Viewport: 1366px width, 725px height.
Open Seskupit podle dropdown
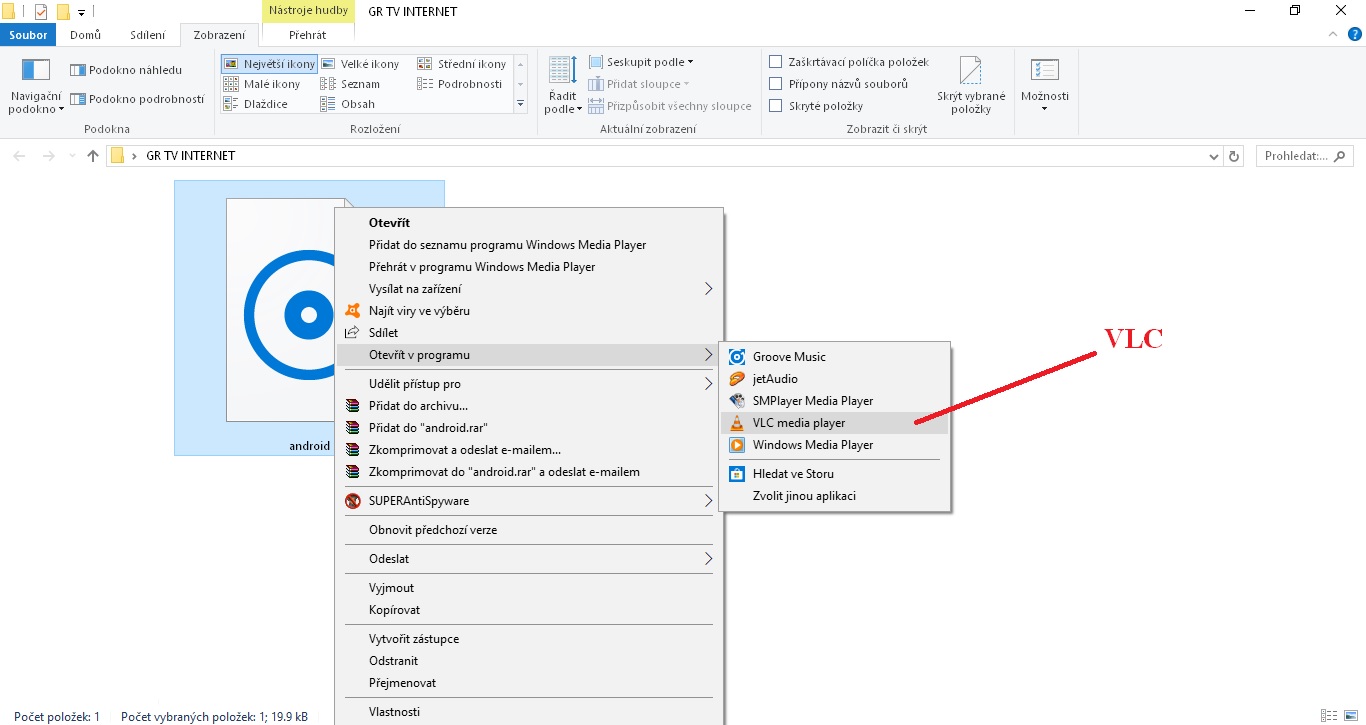641,62
